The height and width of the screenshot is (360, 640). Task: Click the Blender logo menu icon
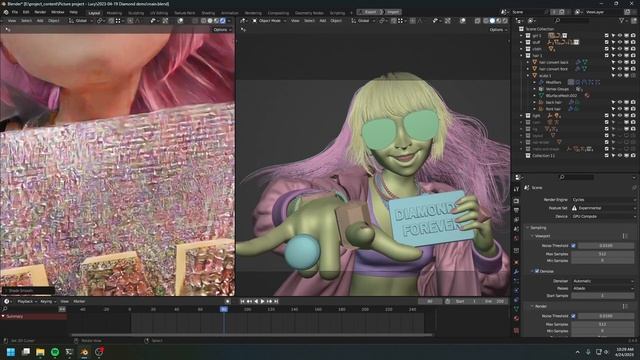(6, 12)
